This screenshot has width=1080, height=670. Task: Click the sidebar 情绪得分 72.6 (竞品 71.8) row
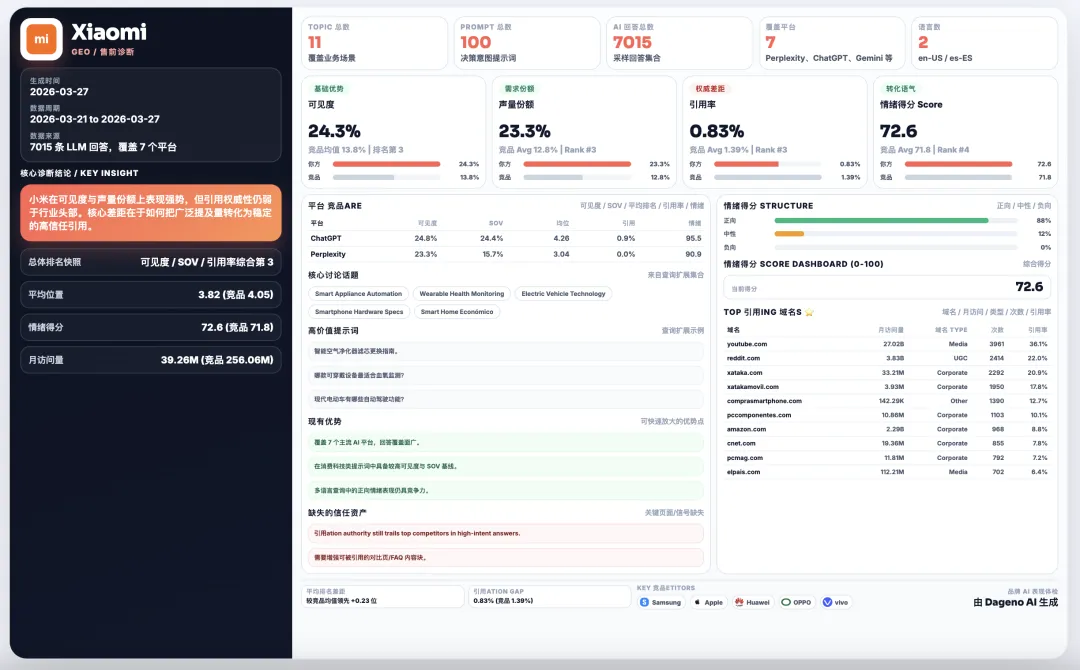pos(151,327)
